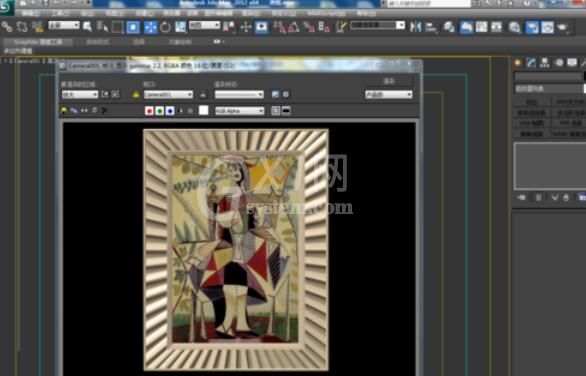Toggle the red channel display
The height and width of the screenshot is (376, 586).
coord(149,111)
